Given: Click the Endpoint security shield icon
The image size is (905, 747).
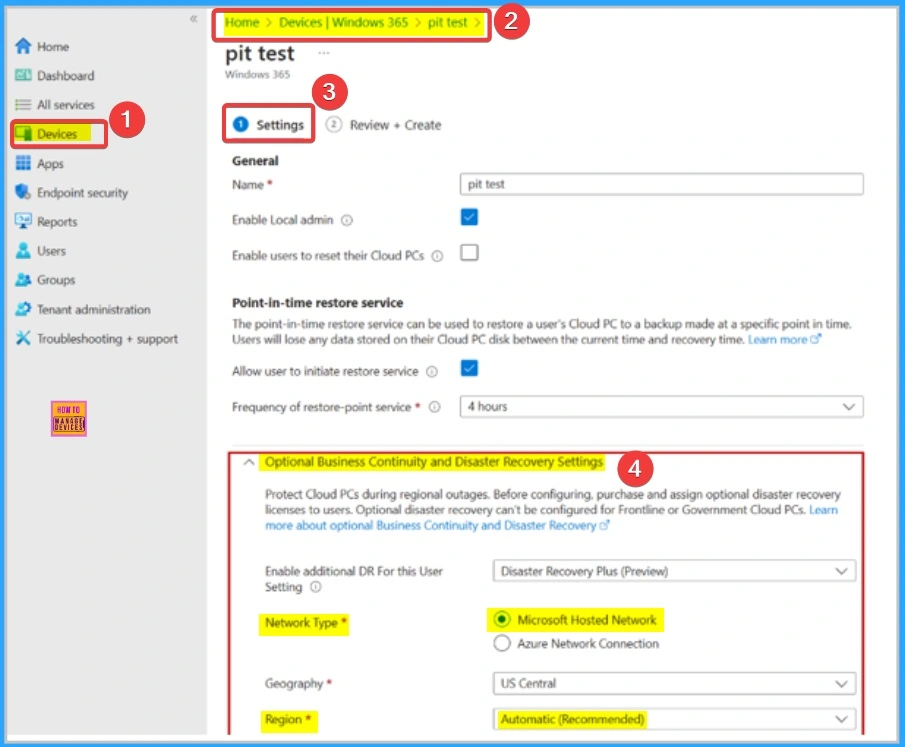Looking at the screenshot, I should (x=23, y=192).
